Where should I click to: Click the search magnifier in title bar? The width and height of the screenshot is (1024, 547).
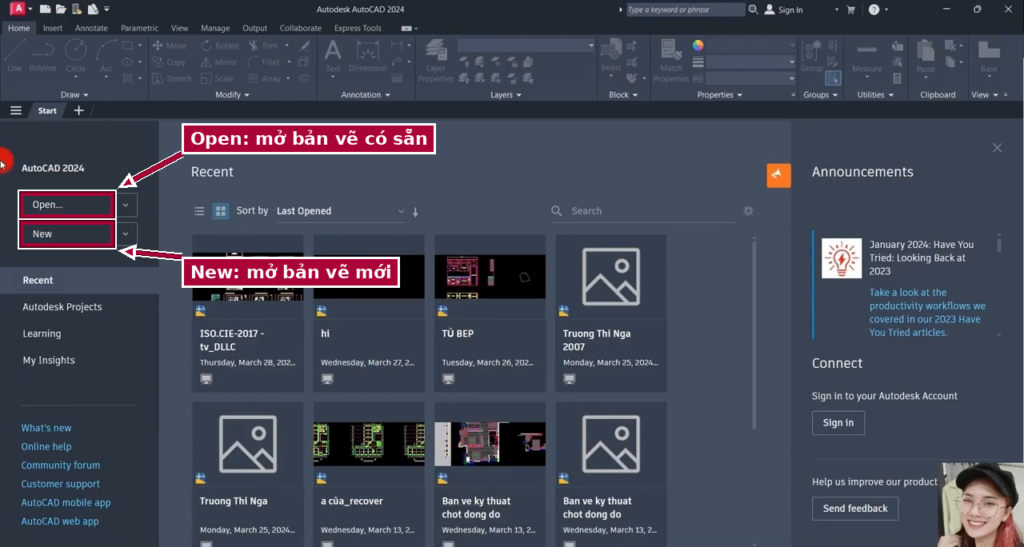click(x=753, y=10)
